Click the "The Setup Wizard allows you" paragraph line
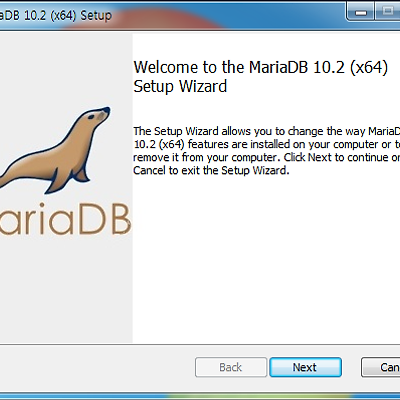The width and height of the screenshot is (400, 400). (x=267, y=131)
